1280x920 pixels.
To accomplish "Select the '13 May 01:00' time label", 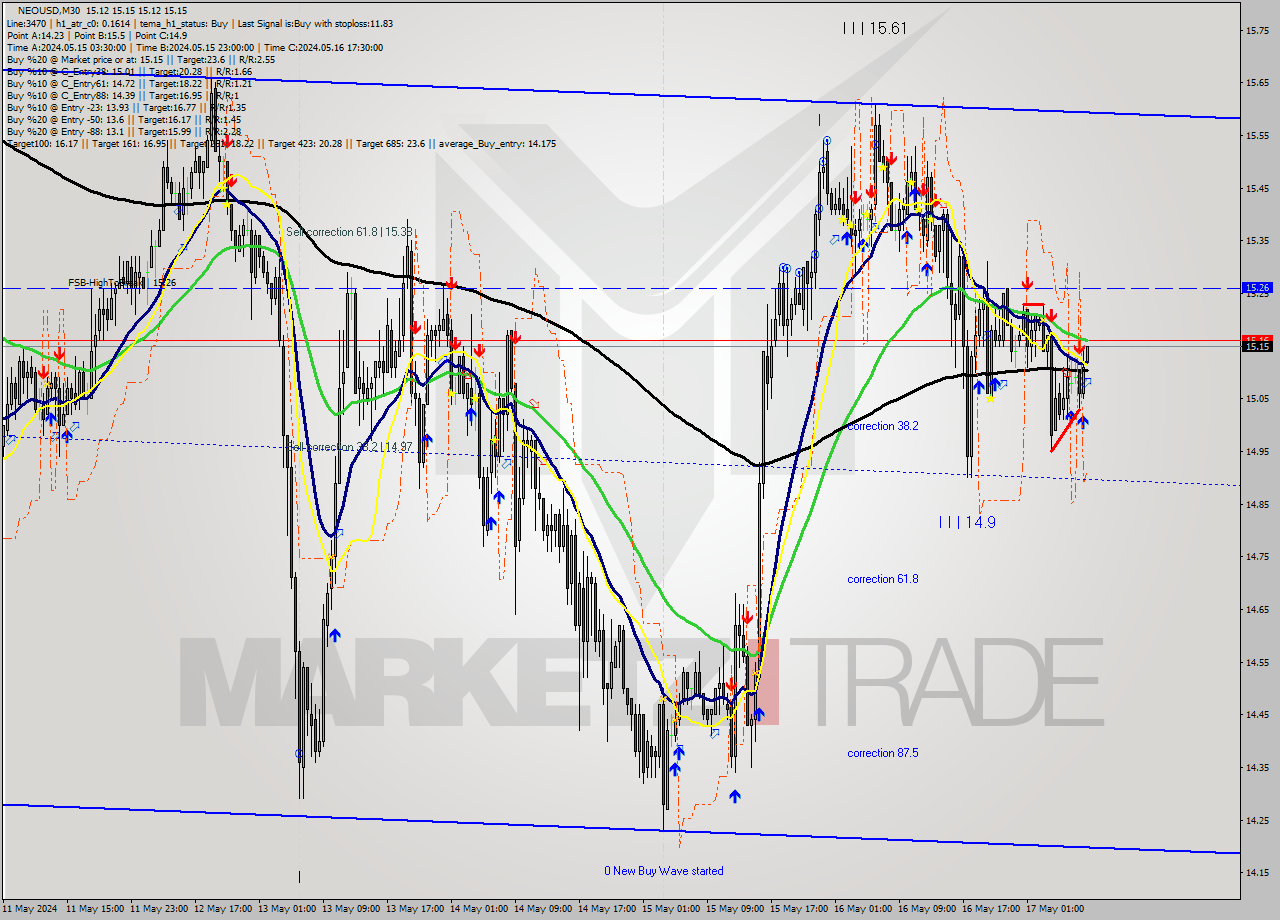I will (x=287, y=909).
